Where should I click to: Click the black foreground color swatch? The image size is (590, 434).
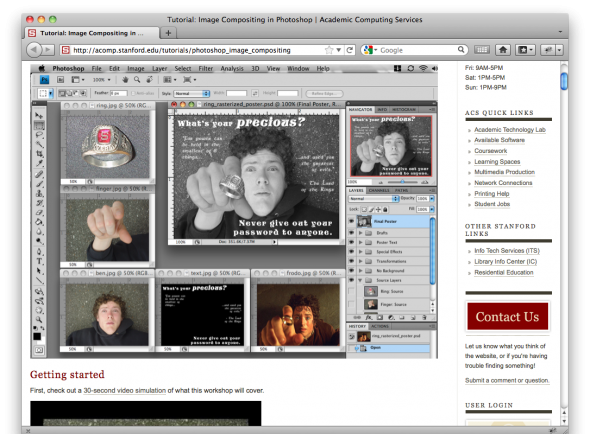point(37,336)
